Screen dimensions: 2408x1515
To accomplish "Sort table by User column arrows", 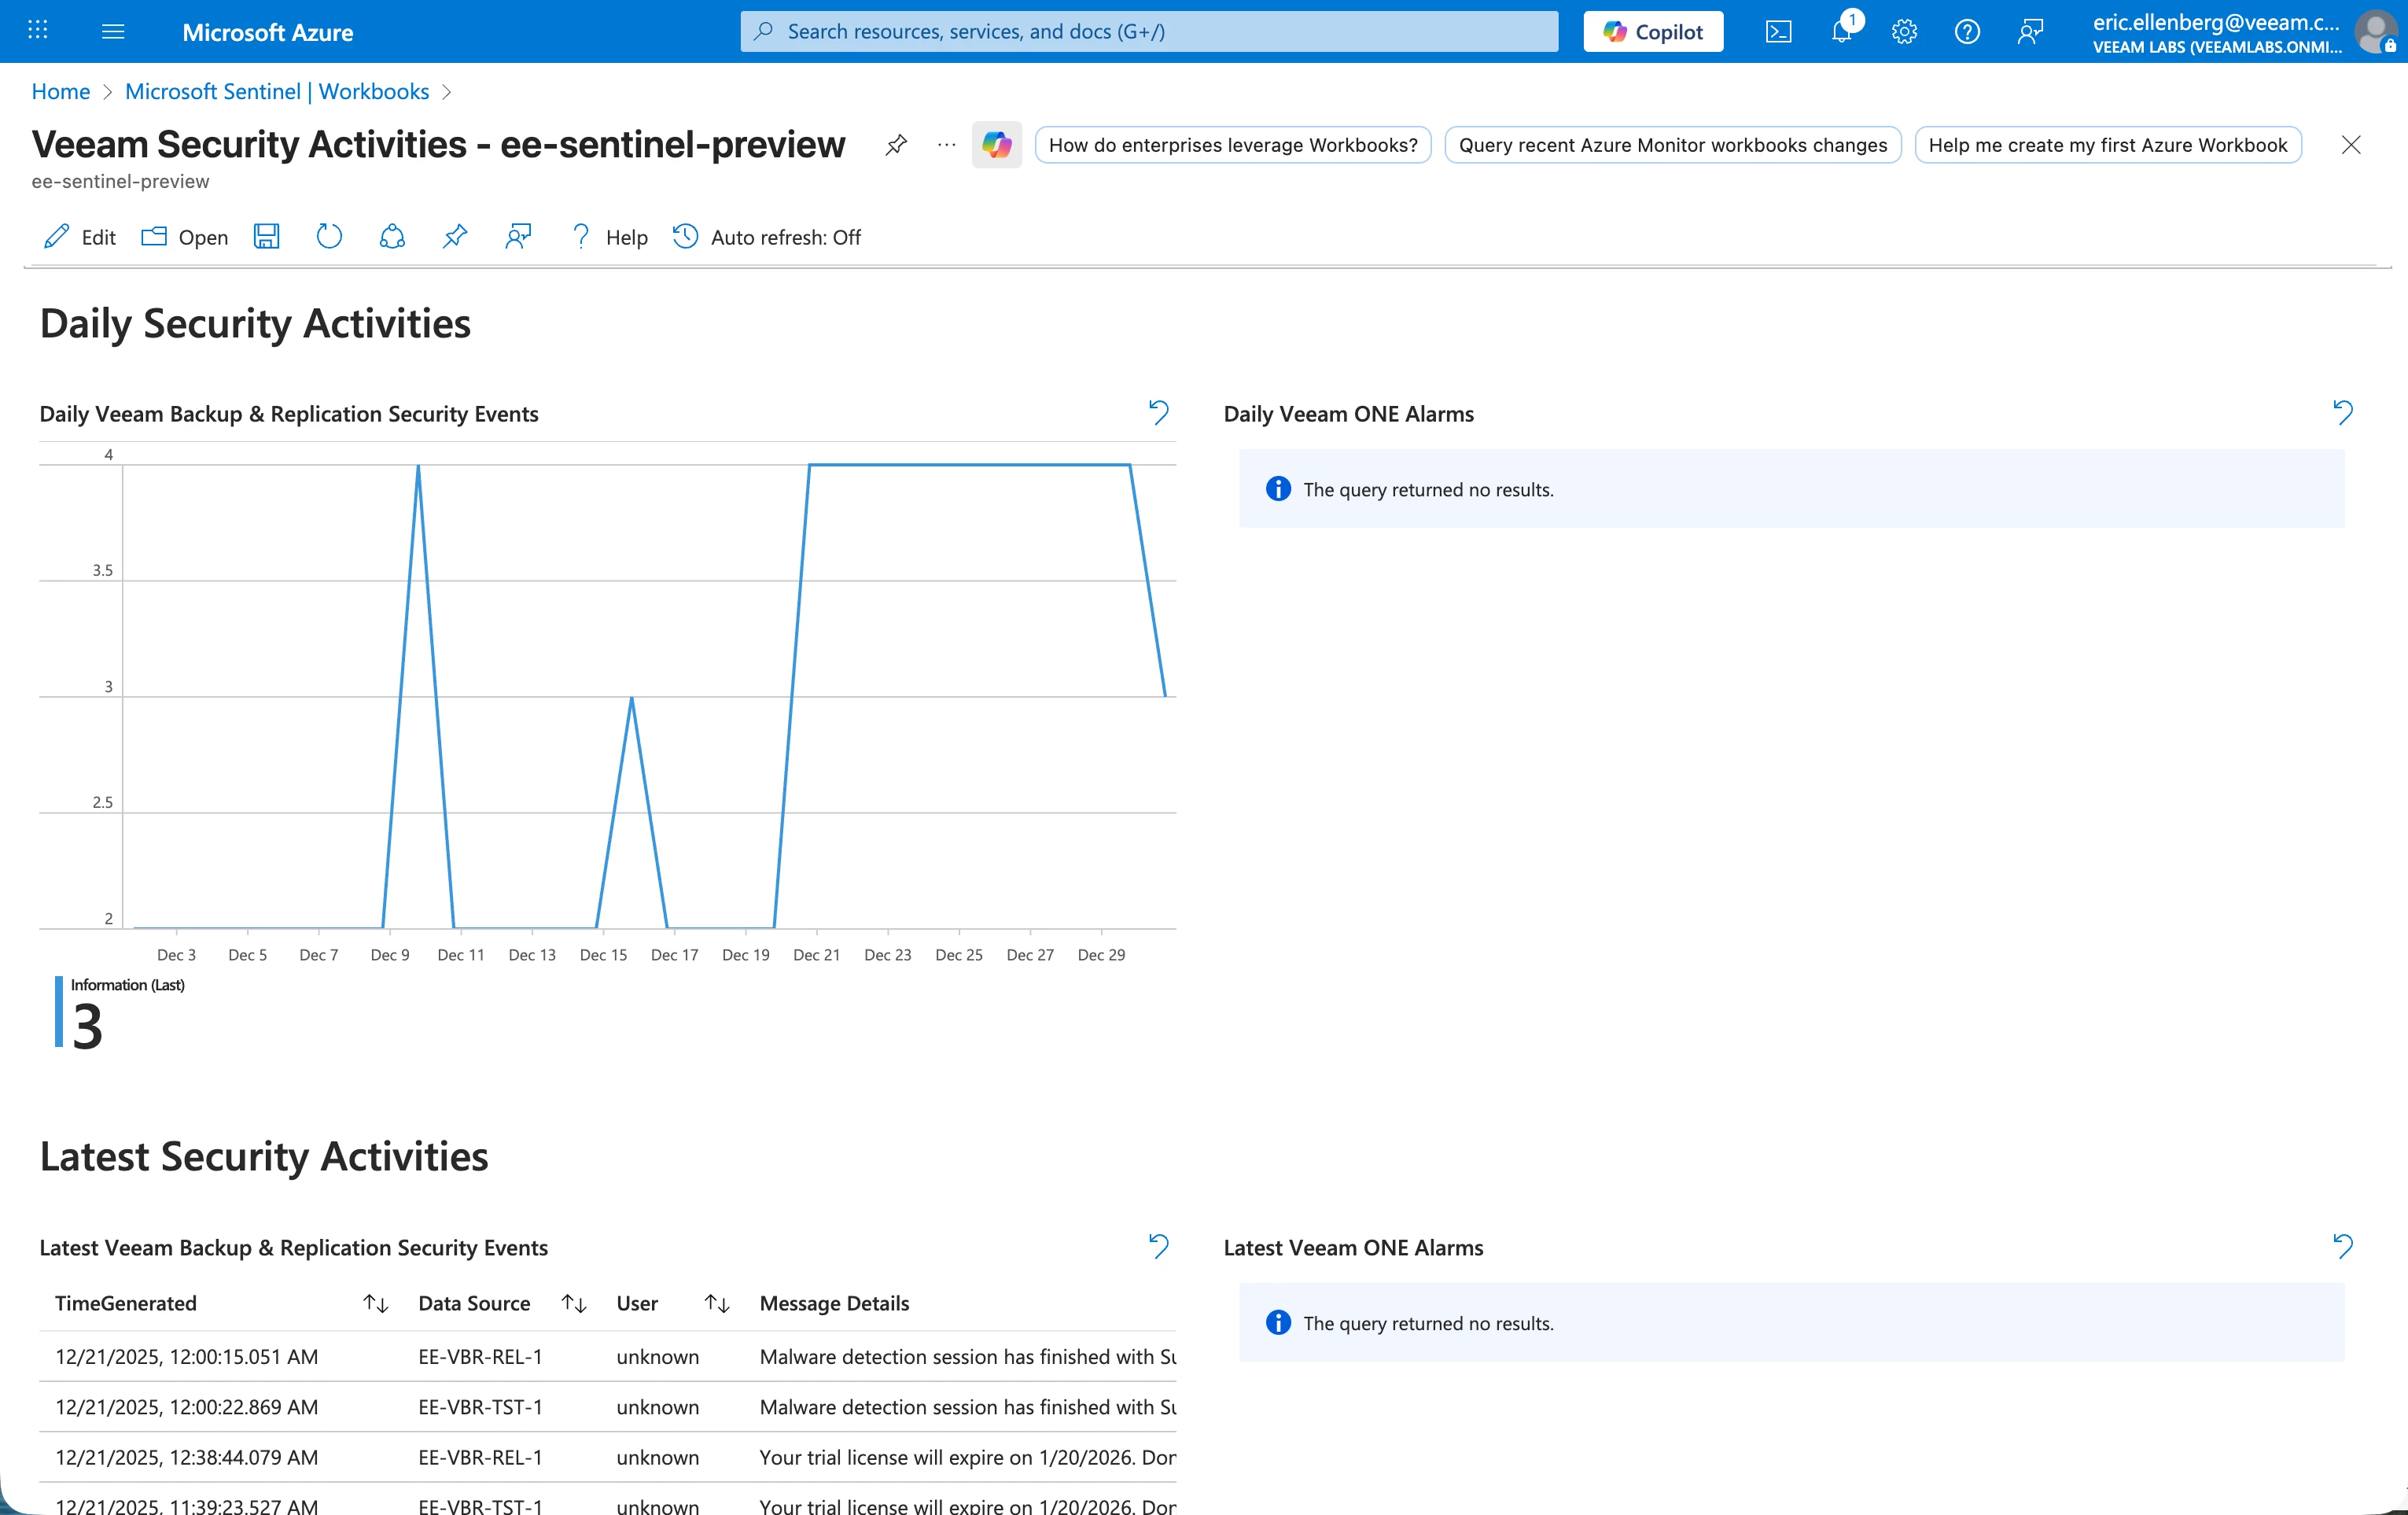I will click(x=717, y=1303).
